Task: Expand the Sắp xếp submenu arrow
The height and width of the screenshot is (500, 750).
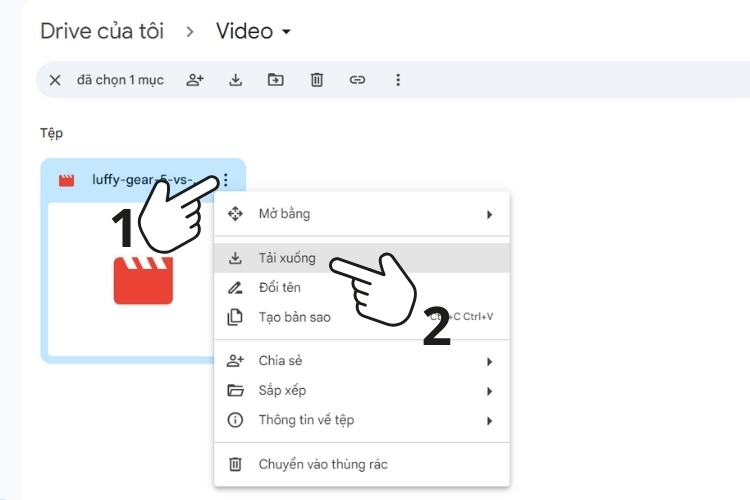Action: pyautogui.click(x=489, y=391)
